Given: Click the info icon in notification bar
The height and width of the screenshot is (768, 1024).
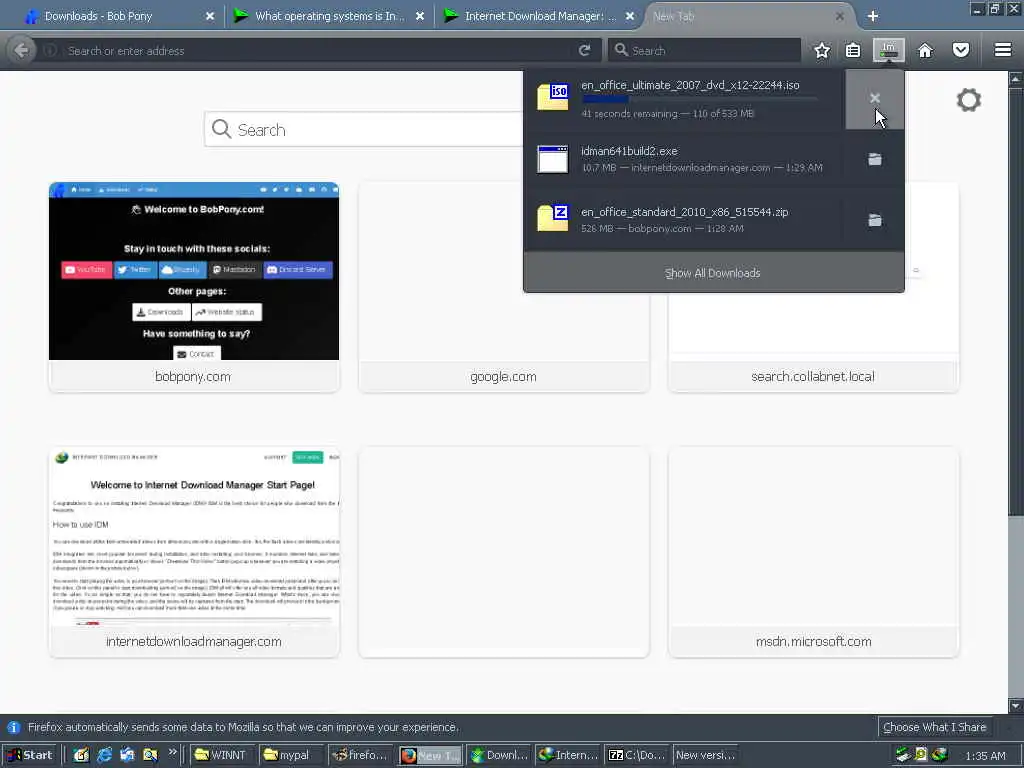Looking at the screenshot, I should pyautogui.click(x=13, y=727).
